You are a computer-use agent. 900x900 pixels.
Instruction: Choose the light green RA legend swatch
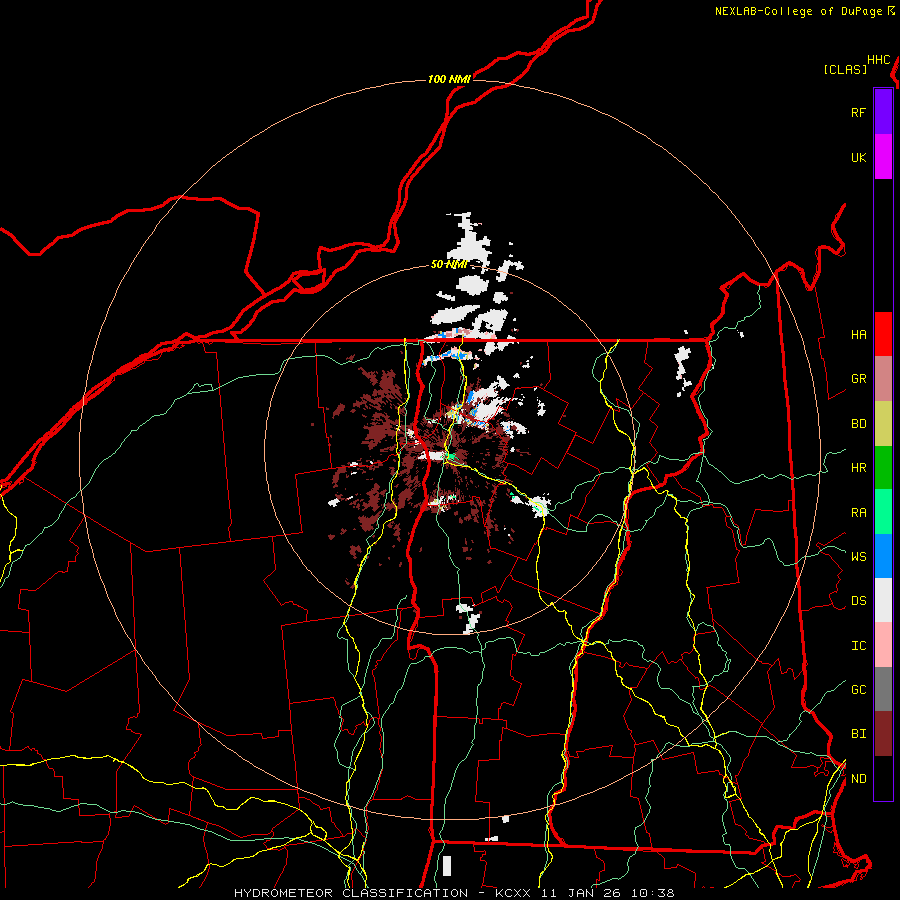(x=883, y=512)
